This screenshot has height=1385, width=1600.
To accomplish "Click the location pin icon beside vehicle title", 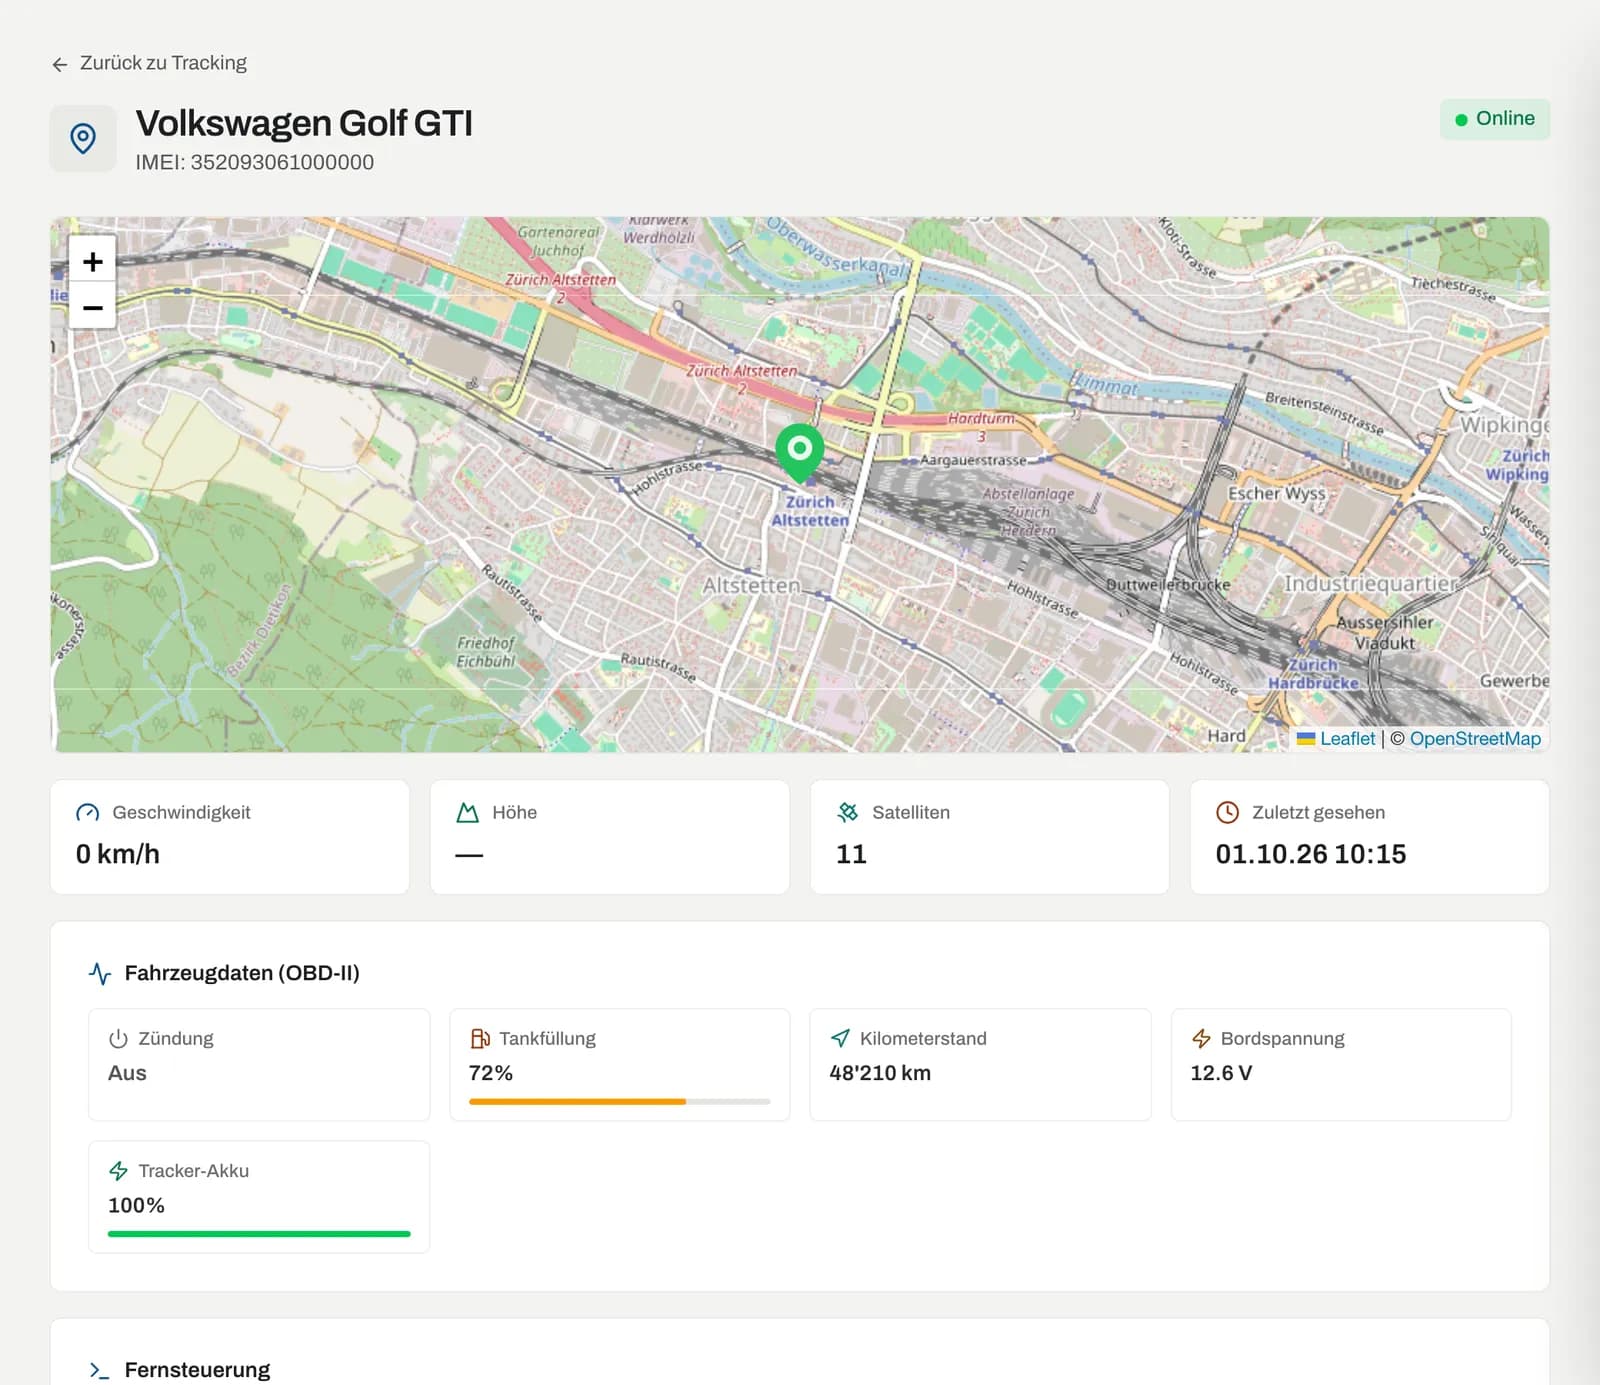I will click(x=83, y=139).
